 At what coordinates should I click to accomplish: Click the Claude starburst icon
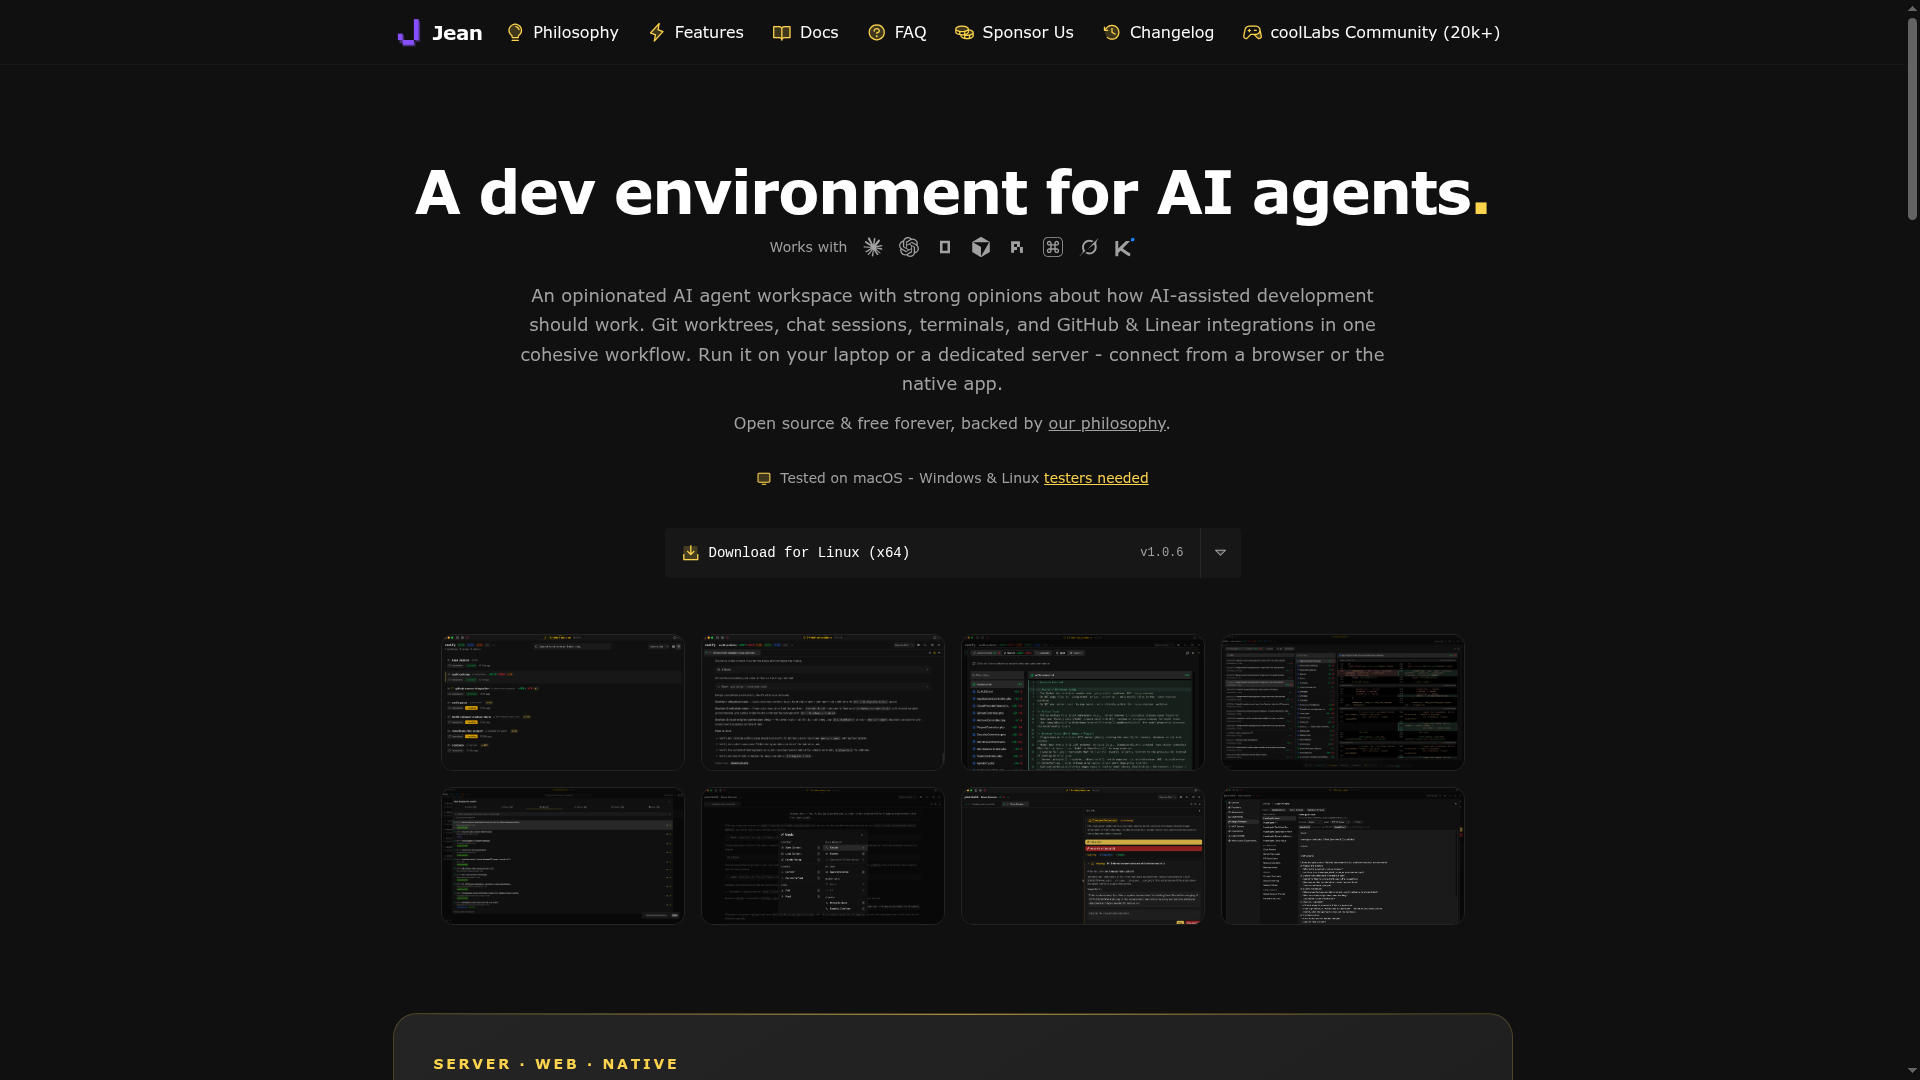[873, 247]
